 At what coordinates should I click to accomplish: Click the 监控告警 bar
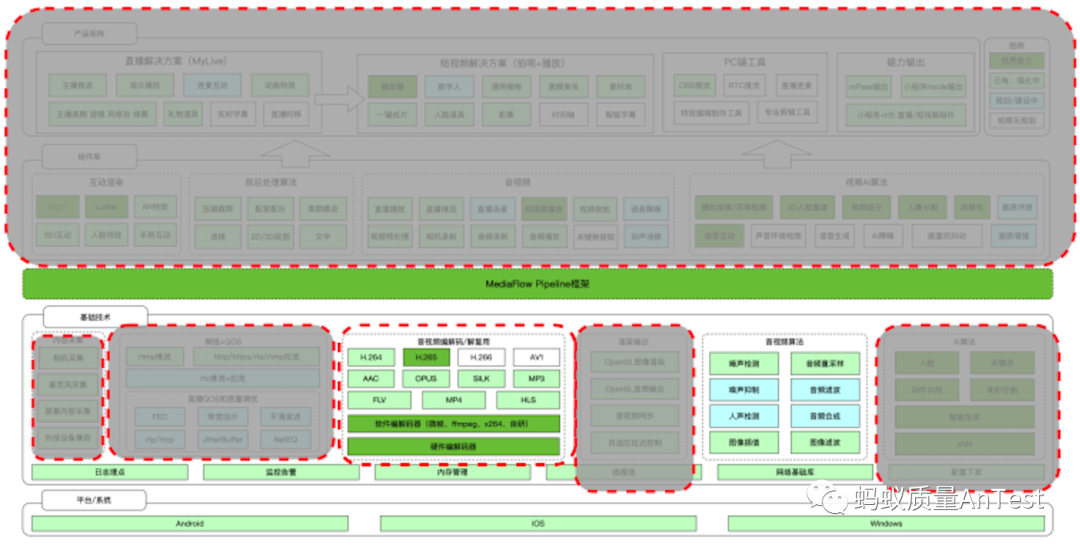[x=281, y=472]
